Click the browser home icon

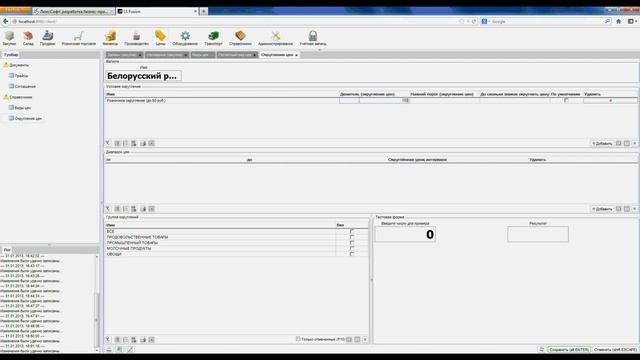[618, 21]
